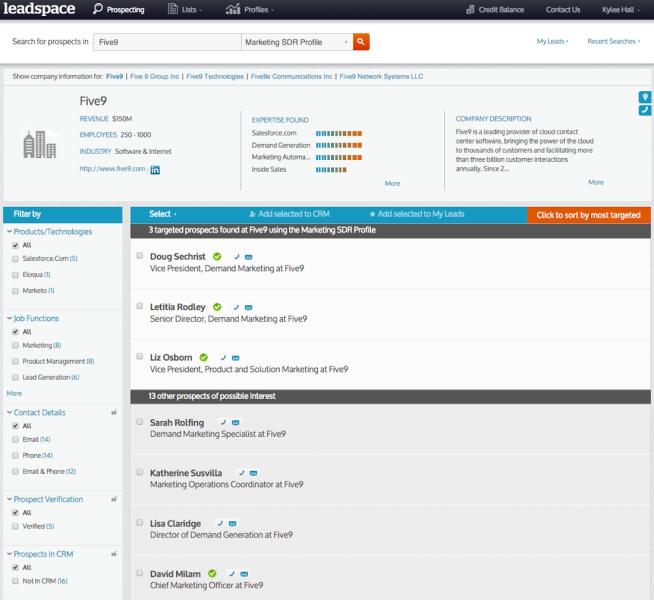This screenshot has width=654, height=600.
Task: Click the map pin icon at right edge
Action: [x=645, y=96]
